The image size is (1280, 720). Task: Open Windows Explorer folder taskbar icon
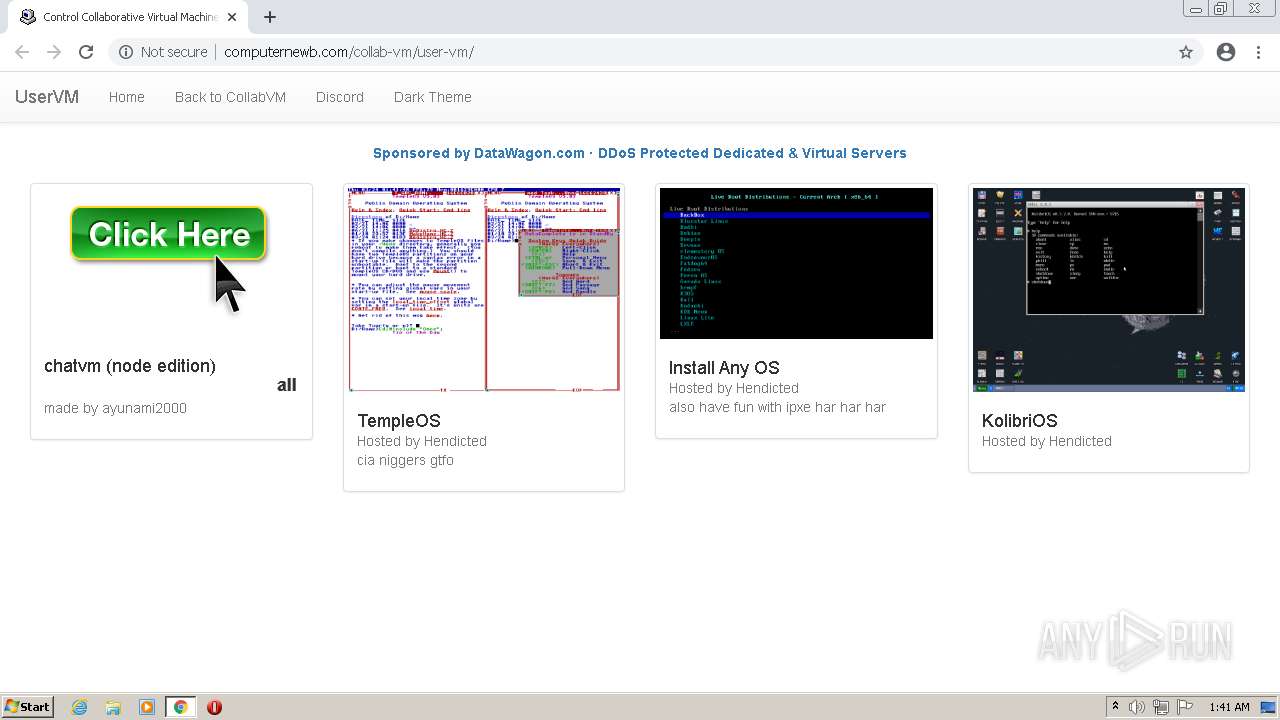pyautogui.click(x=113, y=707)
